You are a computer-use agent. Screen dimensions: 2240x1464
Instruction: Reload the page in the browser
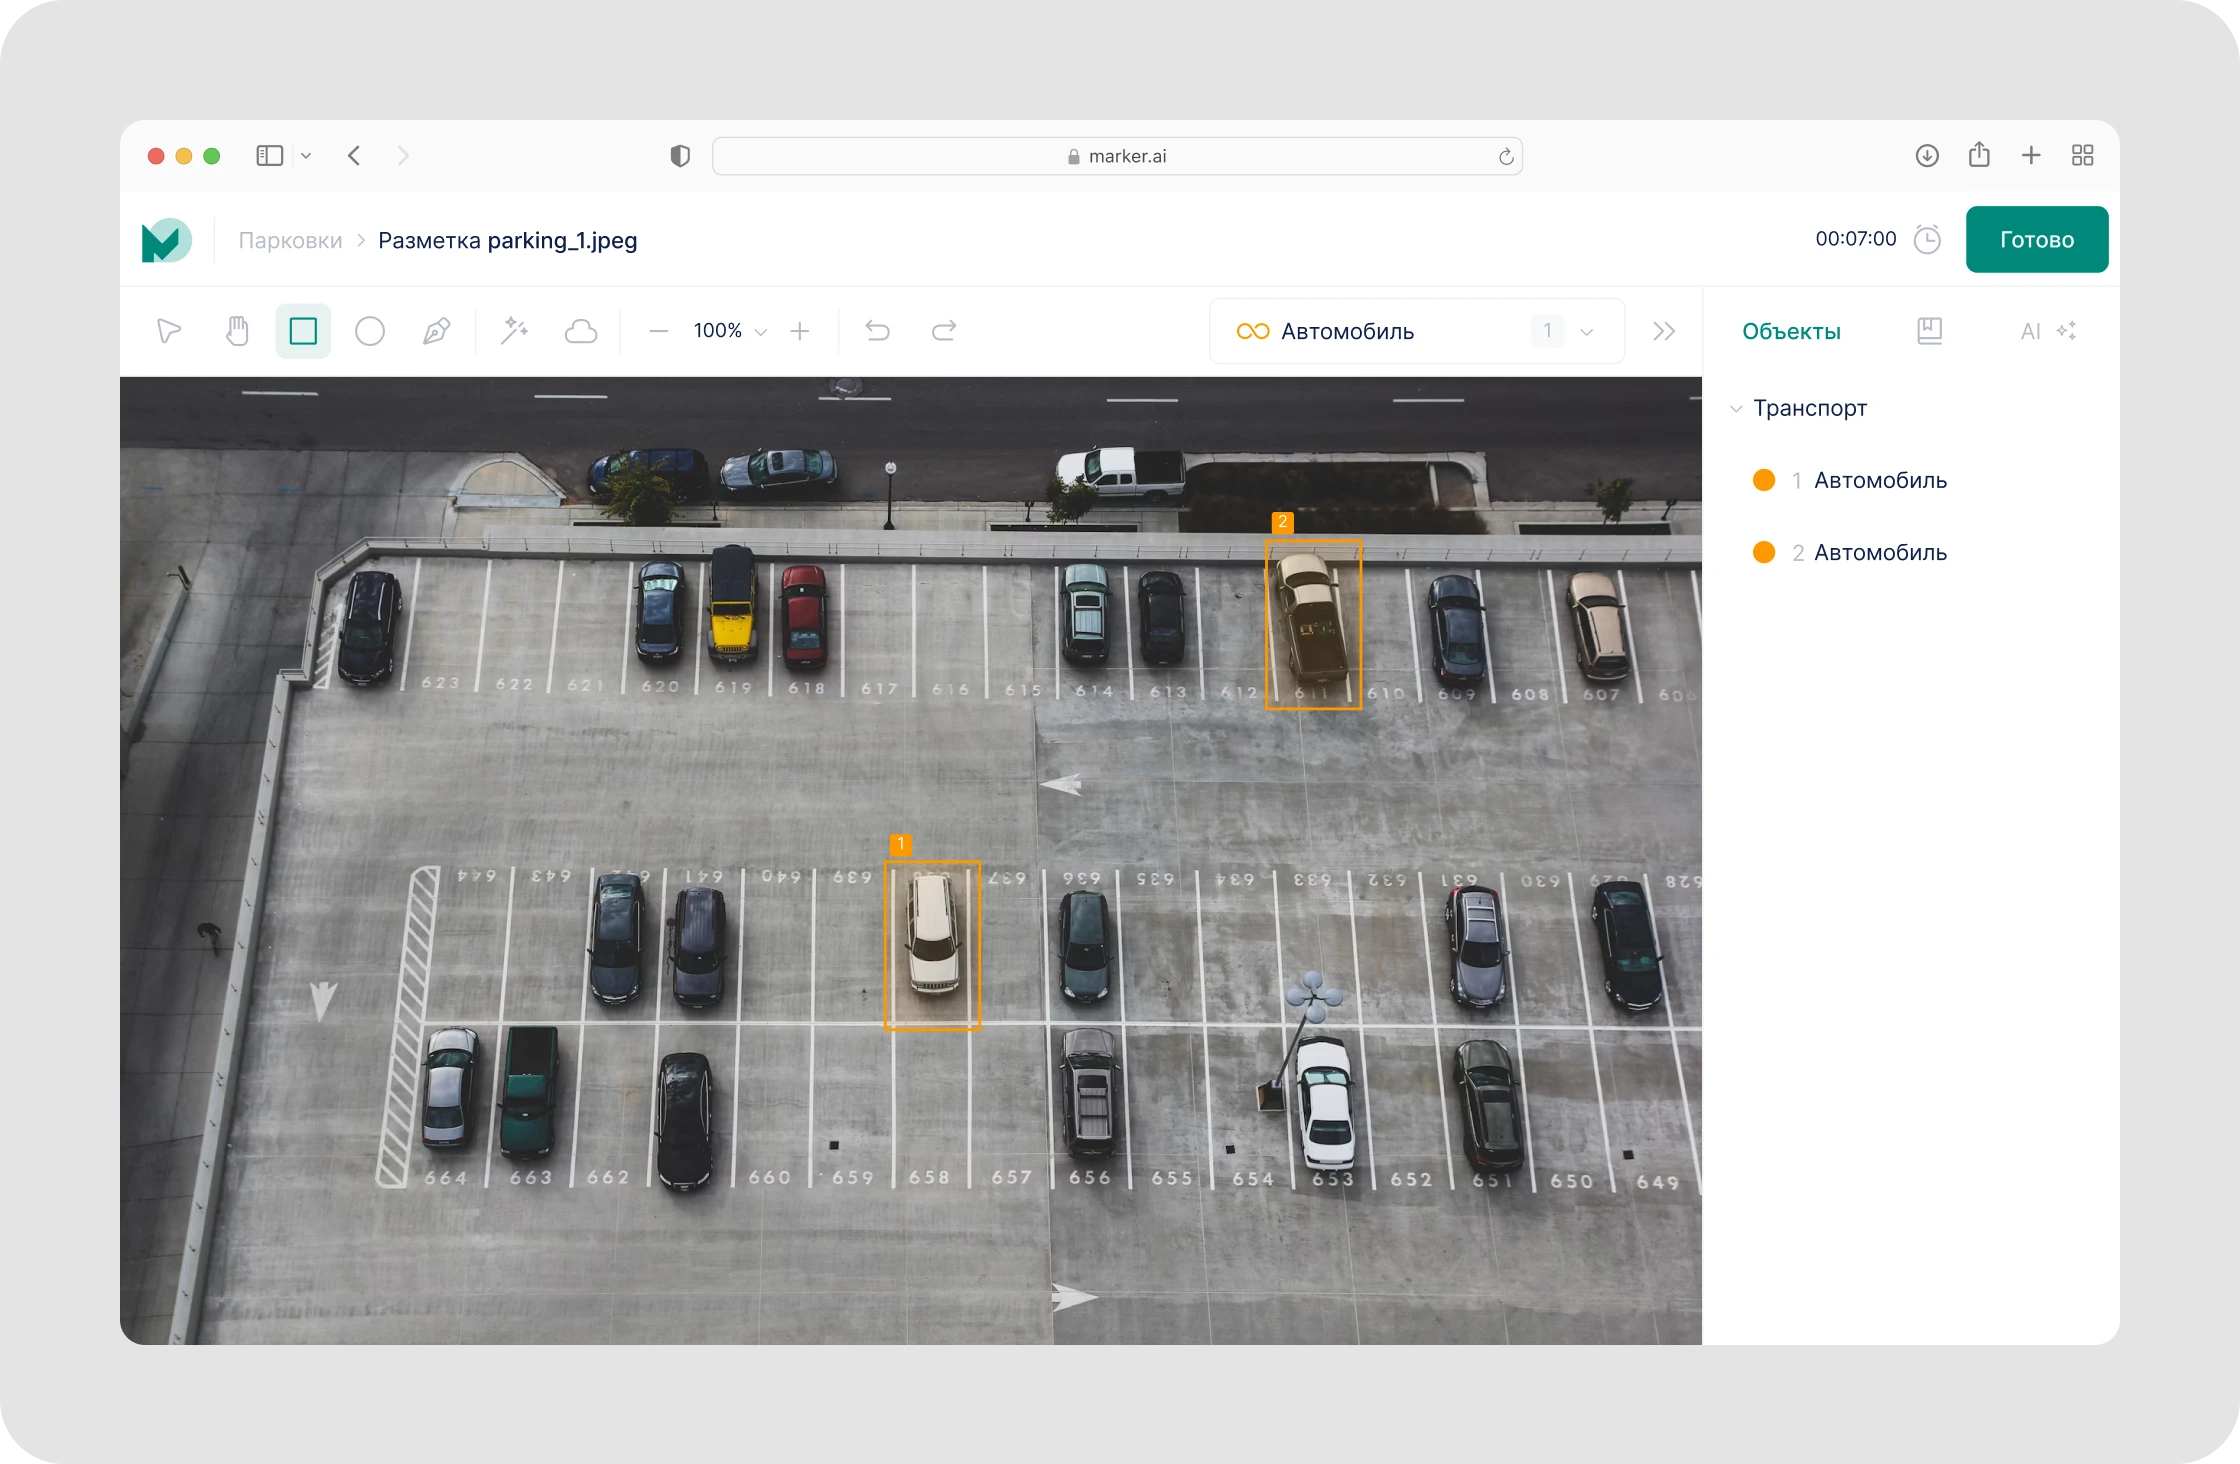(x=1506, y=156)
